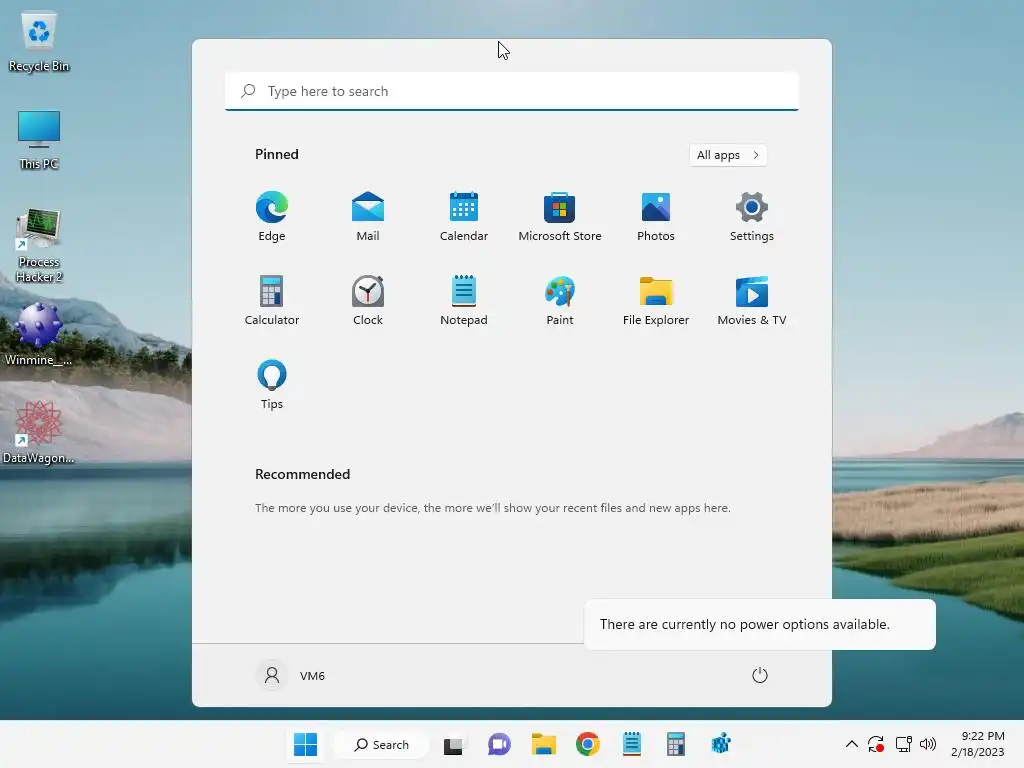This screenshot has width=1024, height=768.
Task: Open the Edge browser pinned app
Action: pos(272,216)
